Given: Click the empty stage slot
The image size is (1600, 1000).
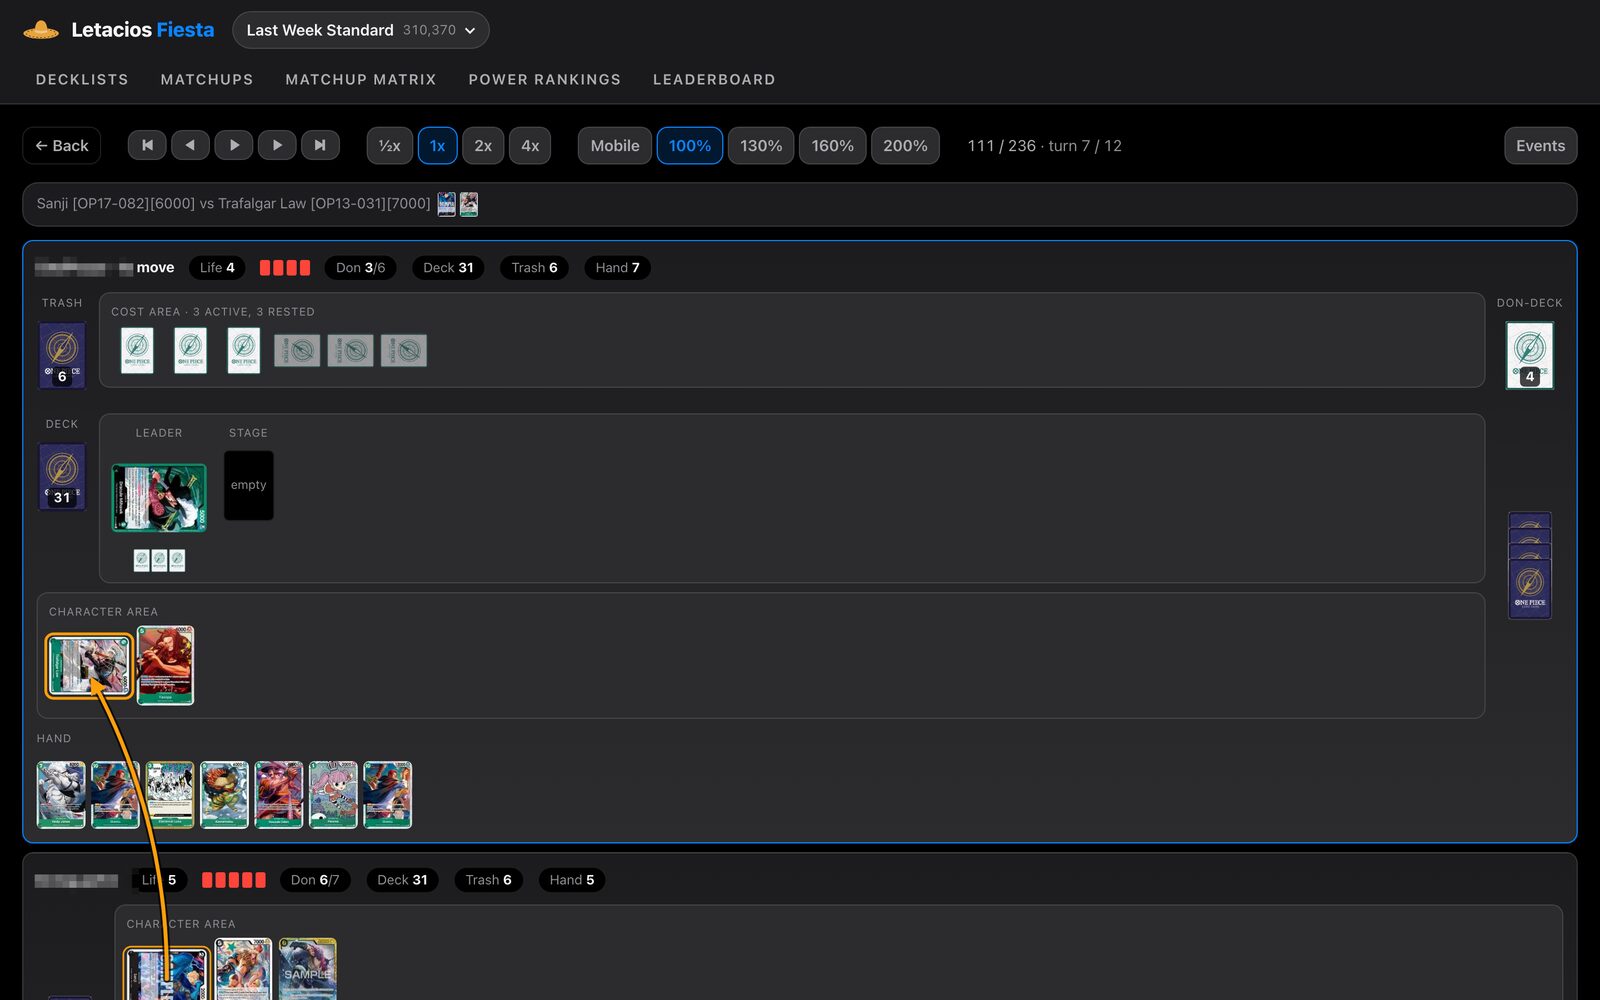Looking at the screenshot, I should (x=249, y=485).
